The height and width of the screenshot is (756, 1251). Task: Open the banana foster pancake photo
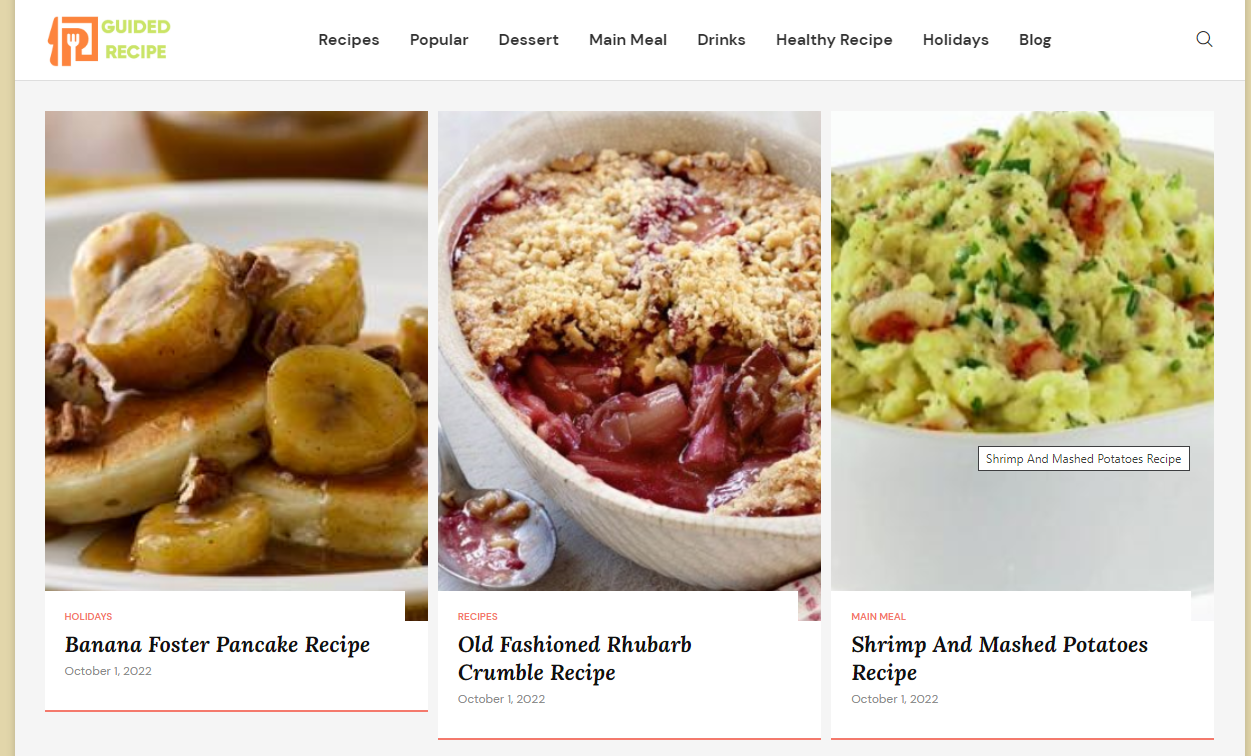pyautogui.click(x=236, y=350)
